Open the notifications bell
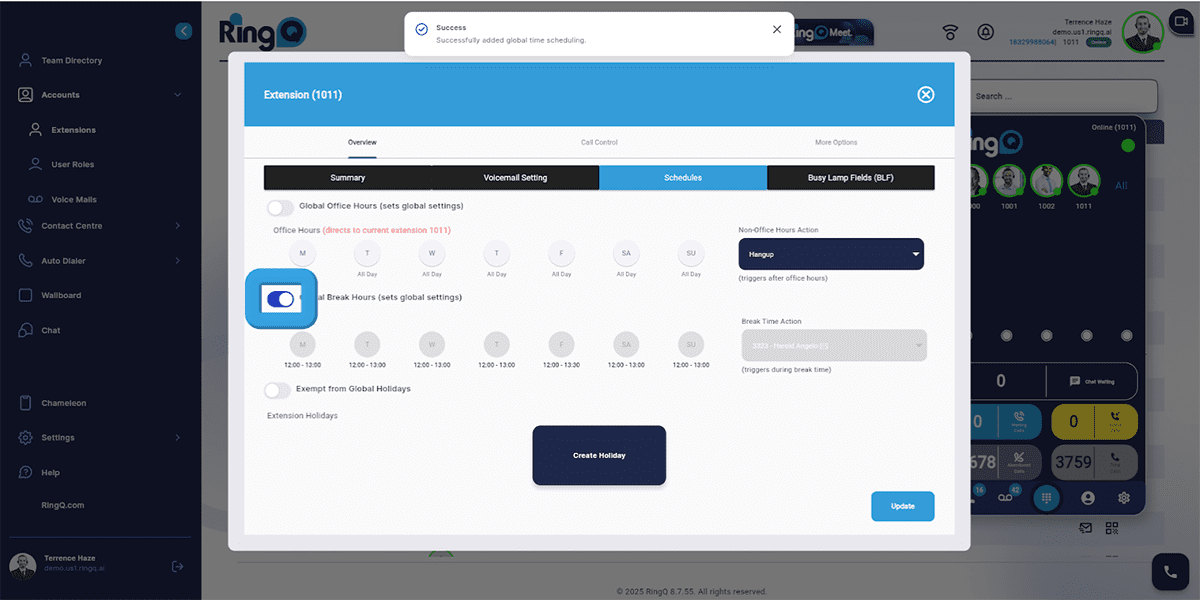 click(986, 33)
